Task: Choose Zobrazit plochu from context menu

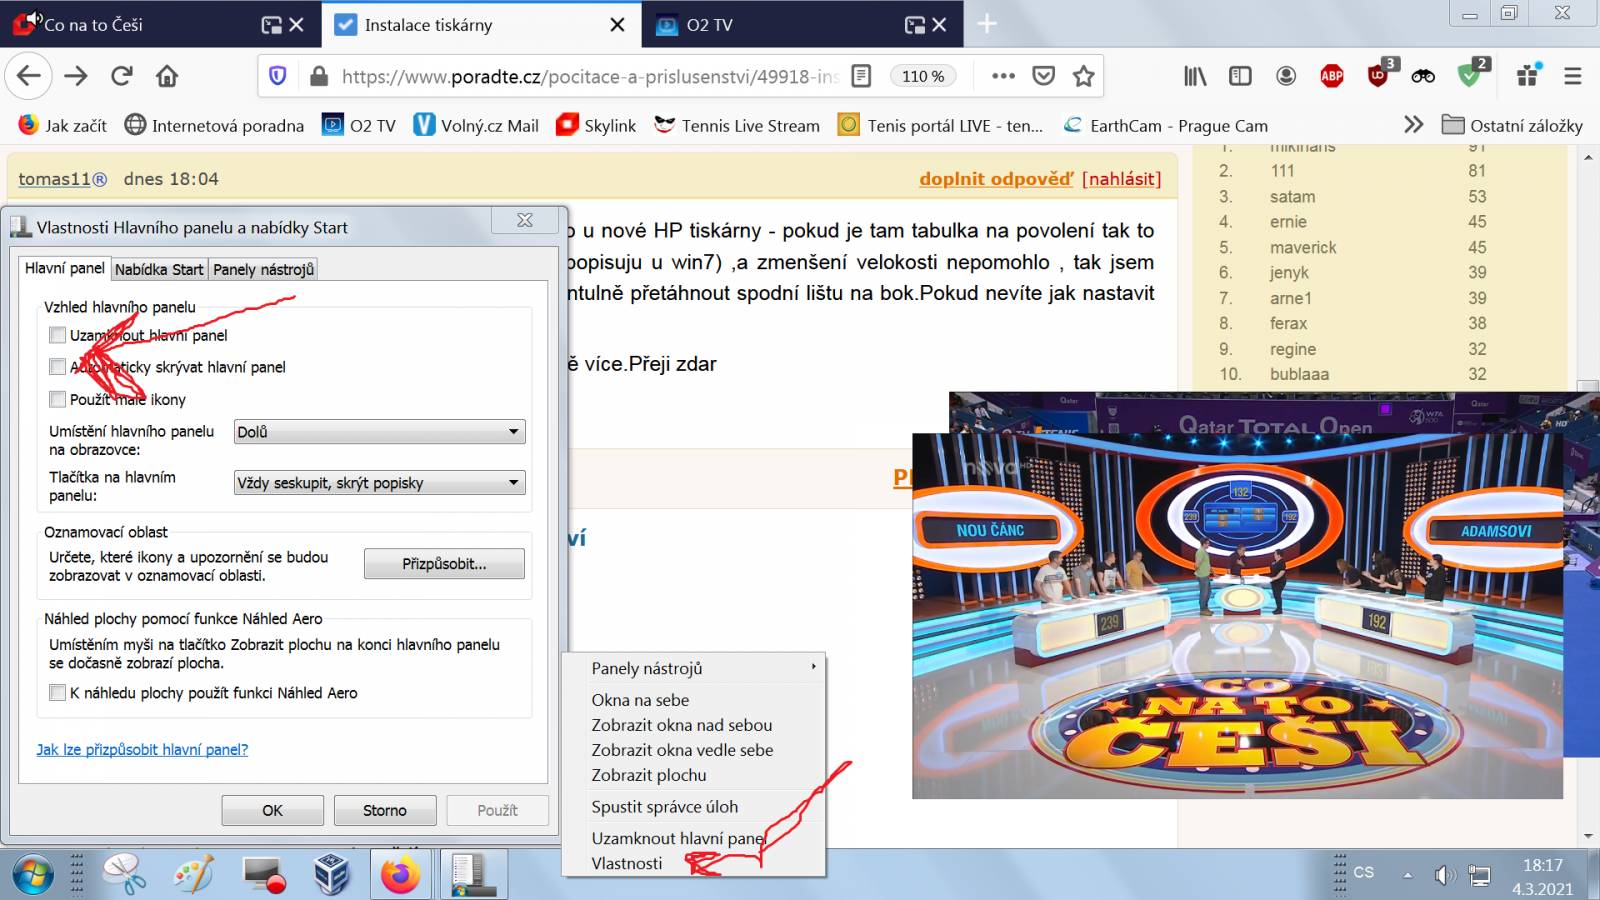Action: tap(649, 775)
